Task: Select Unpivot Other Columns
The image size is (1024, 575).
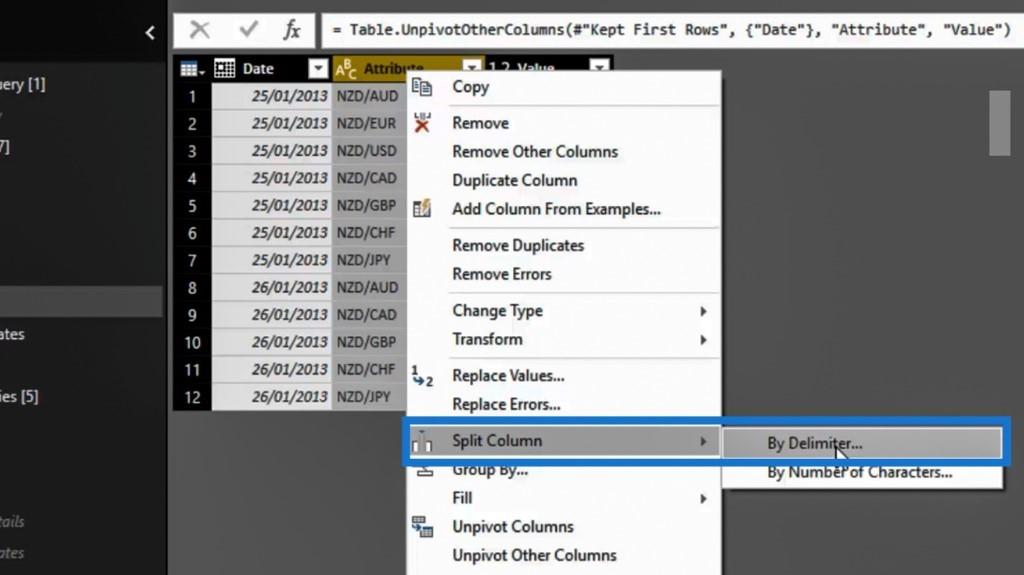Action: pyautogui.click(x=534, y=555)
